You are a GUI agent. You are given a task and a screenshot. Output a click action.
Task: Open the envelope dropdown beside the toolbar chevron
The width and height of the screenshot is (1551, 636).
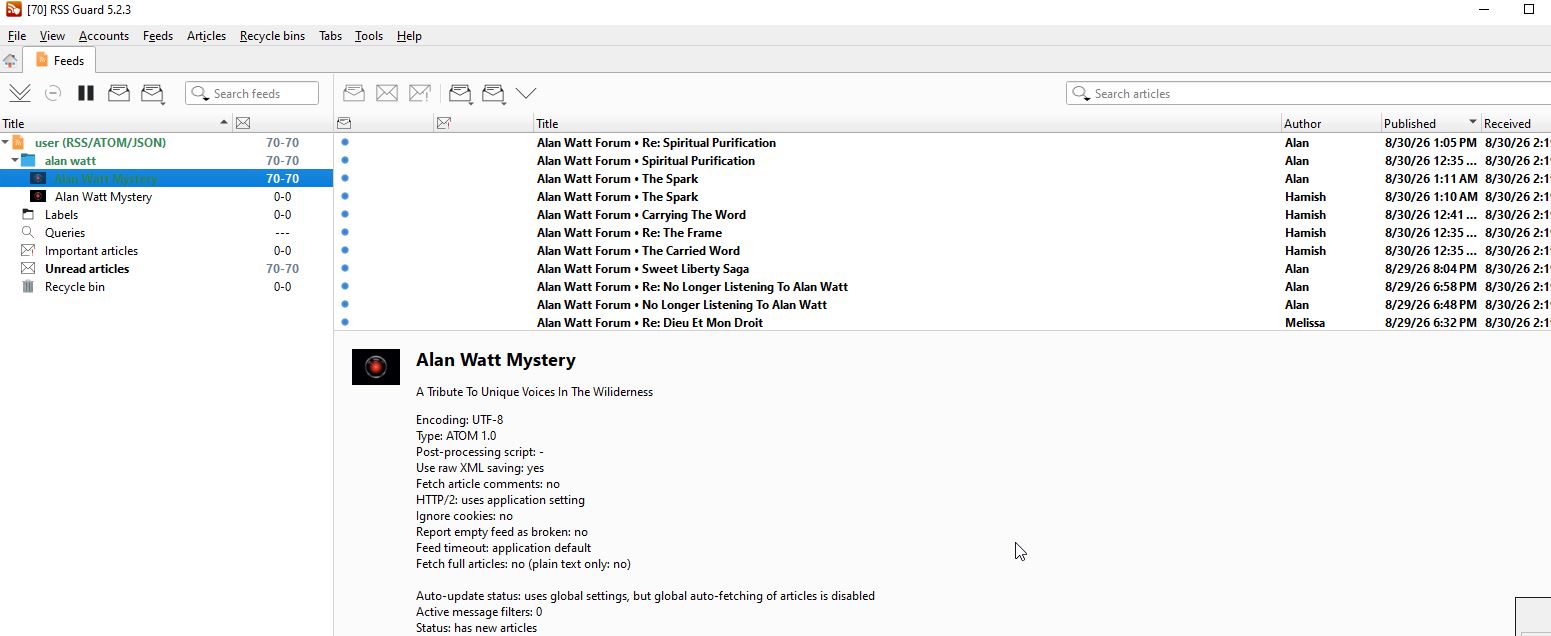[493, 93]
